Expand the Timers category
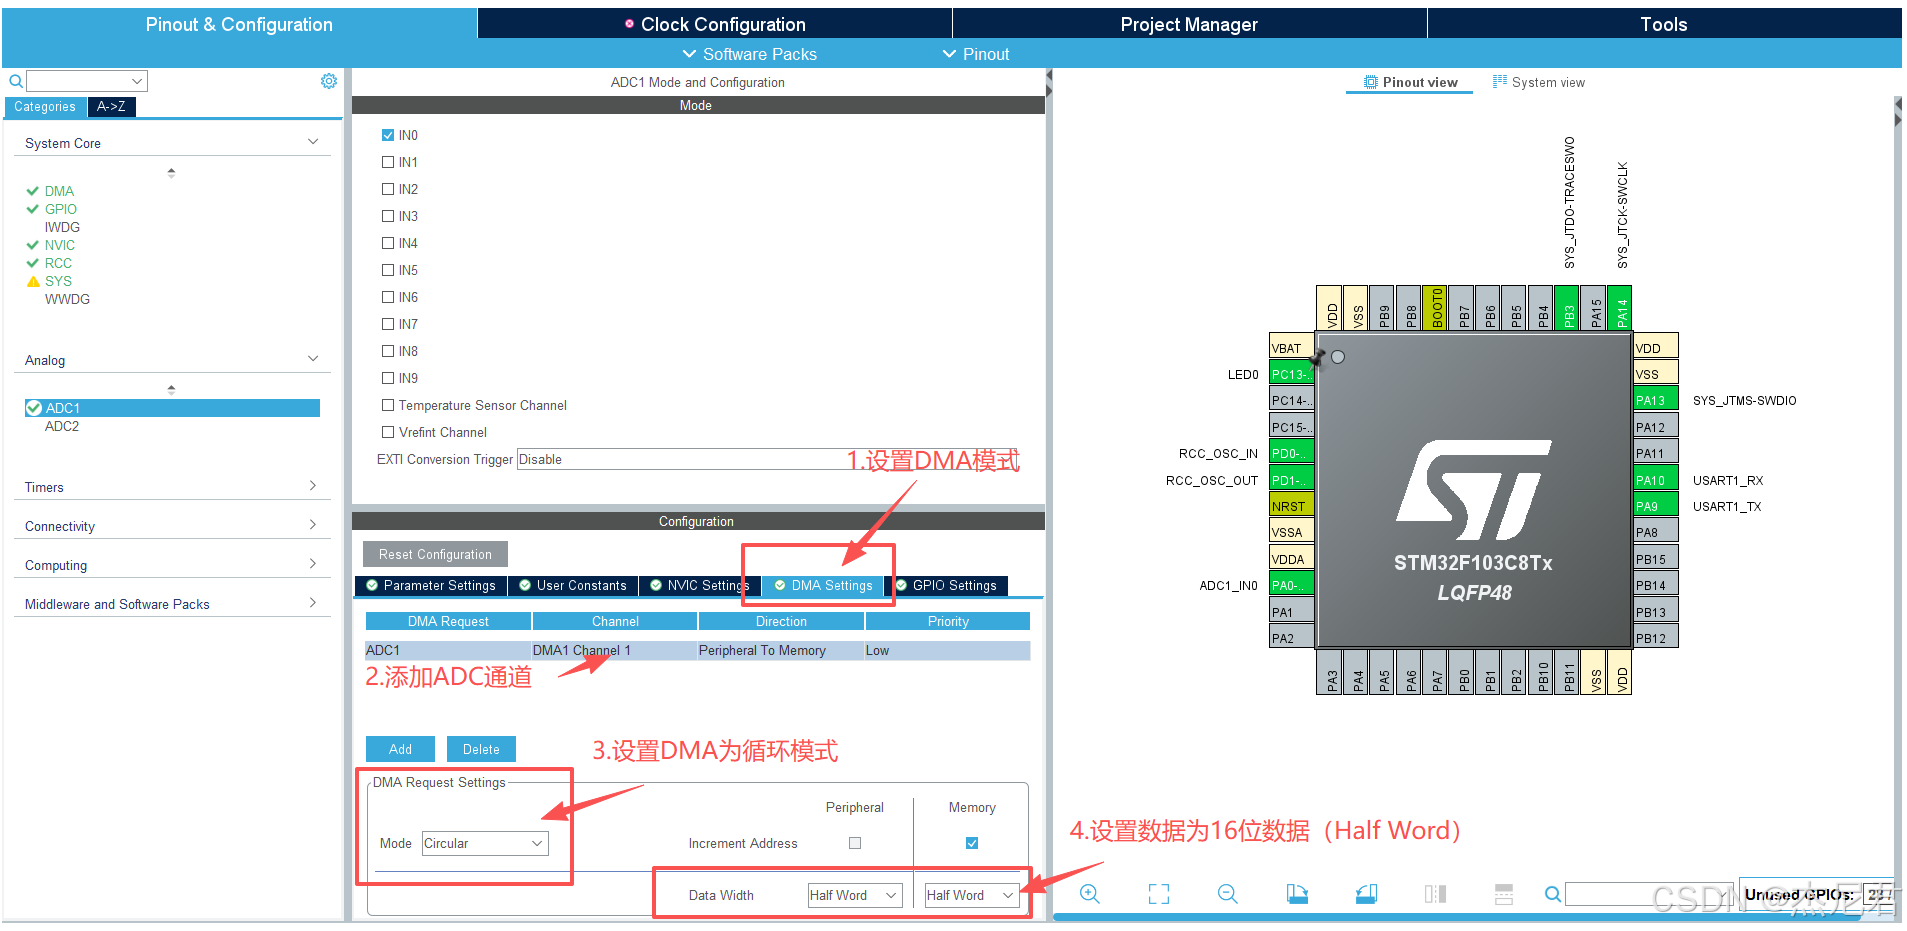This screenshot has width=1907, height=931. click(x=313, y=486)
